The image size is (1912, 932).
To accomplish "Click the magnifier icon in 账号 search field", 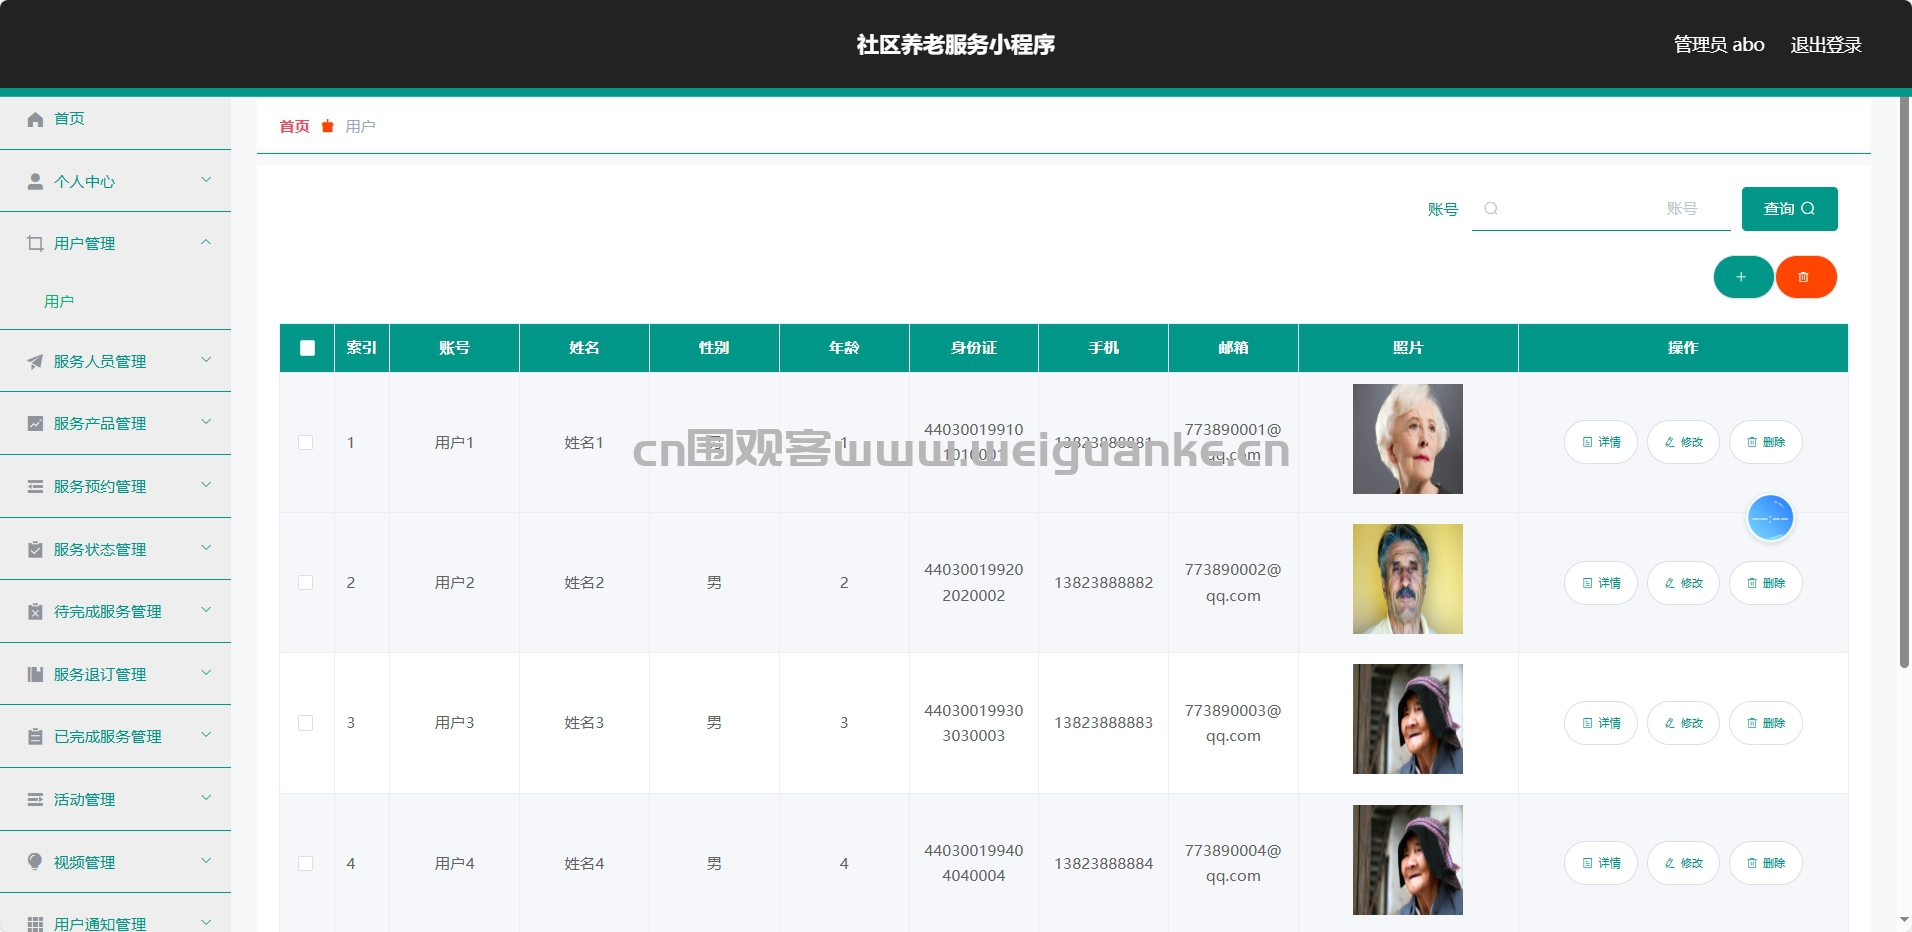I will pos(1491,208).
